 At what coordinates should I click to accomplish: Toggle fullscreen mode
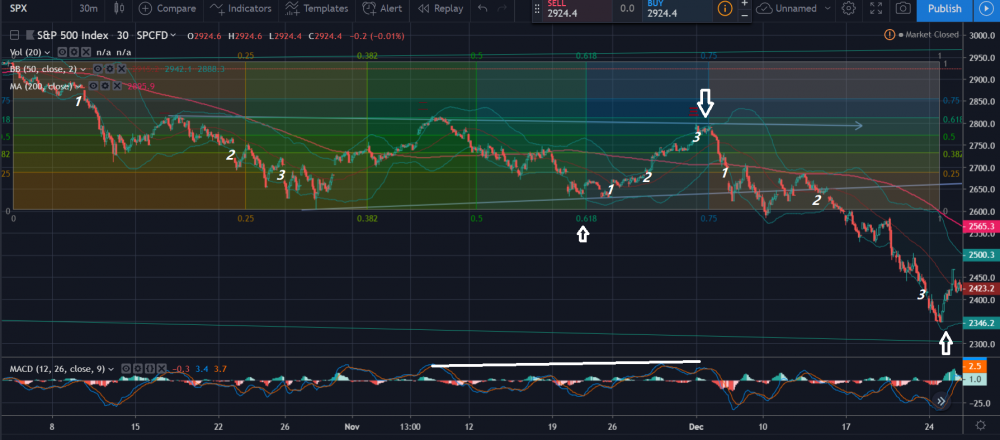(876, 9)
